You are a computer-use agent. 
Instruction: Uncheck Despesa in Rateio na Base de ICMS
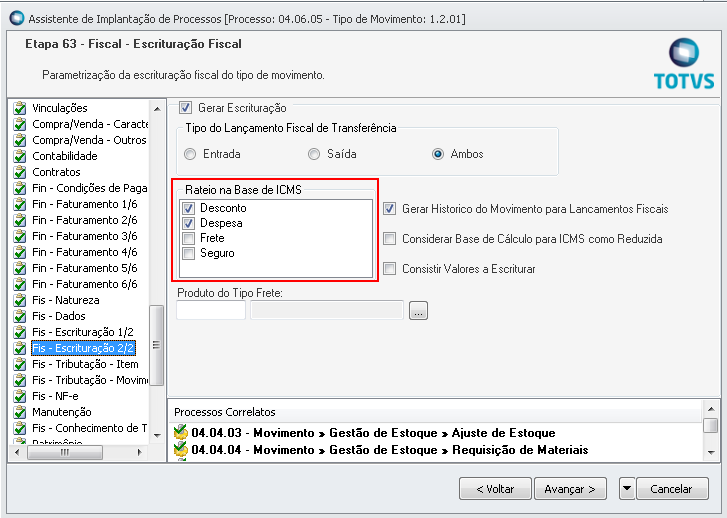188,223
